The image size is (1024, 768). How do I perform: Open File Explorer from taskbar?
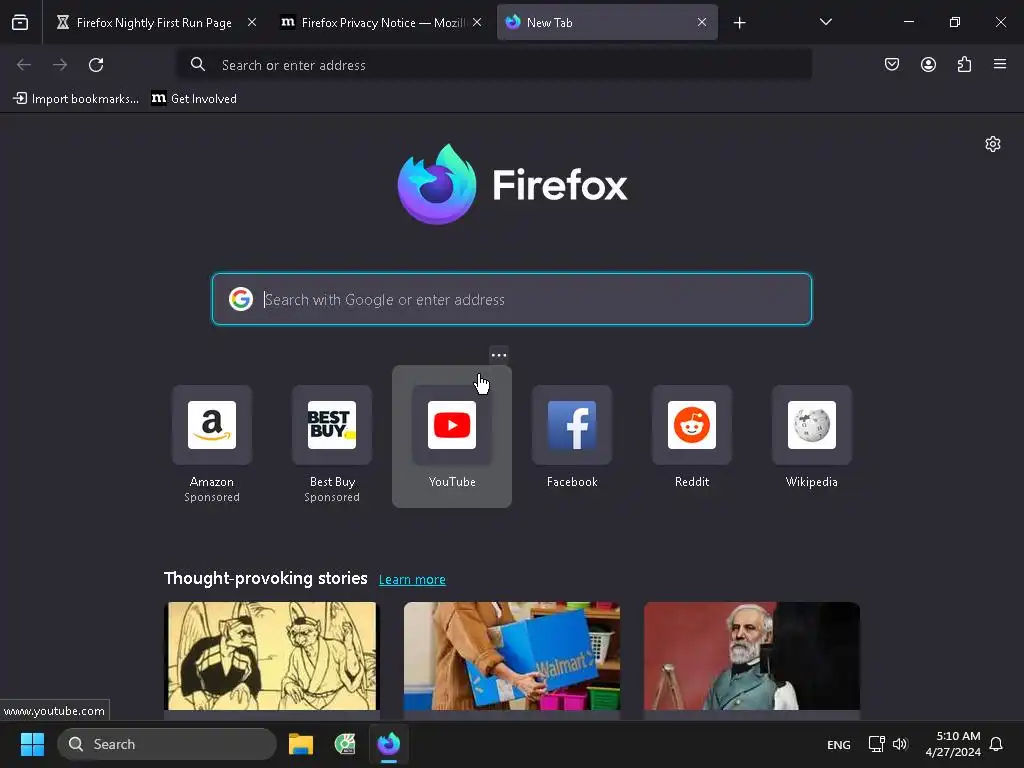pyautogui.click(x=301, y=744)
